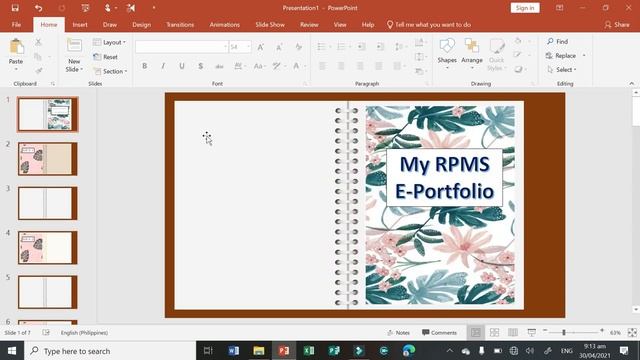Click the Windows Start button

click(x=12, y=351)
